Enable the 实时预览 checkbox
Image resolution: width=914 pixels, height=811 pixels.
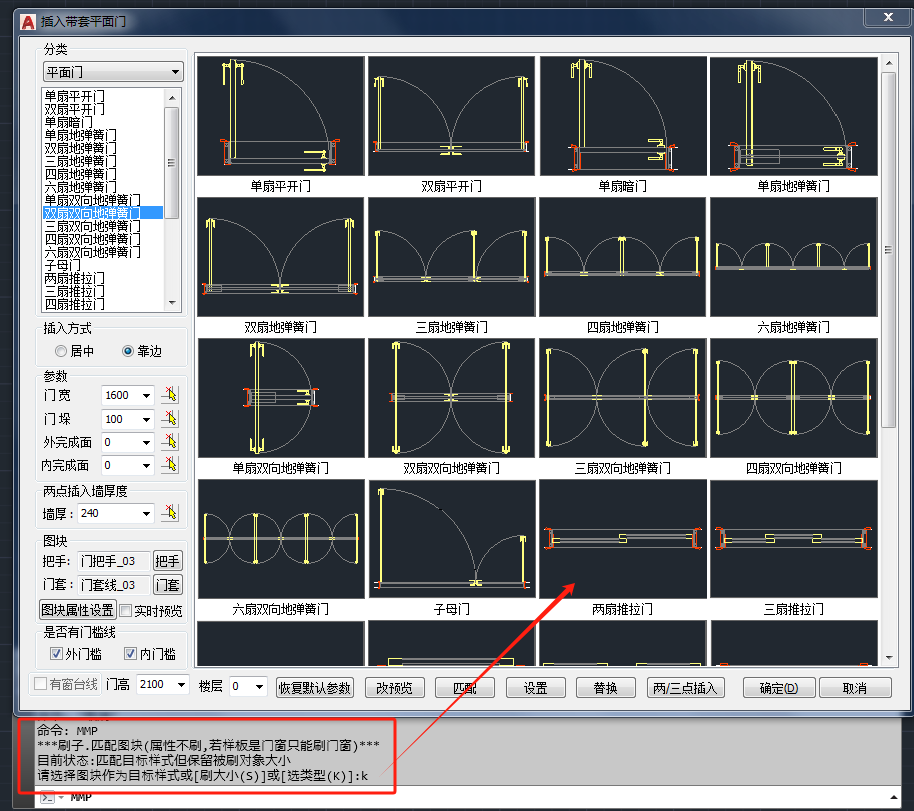coord(125,610)
